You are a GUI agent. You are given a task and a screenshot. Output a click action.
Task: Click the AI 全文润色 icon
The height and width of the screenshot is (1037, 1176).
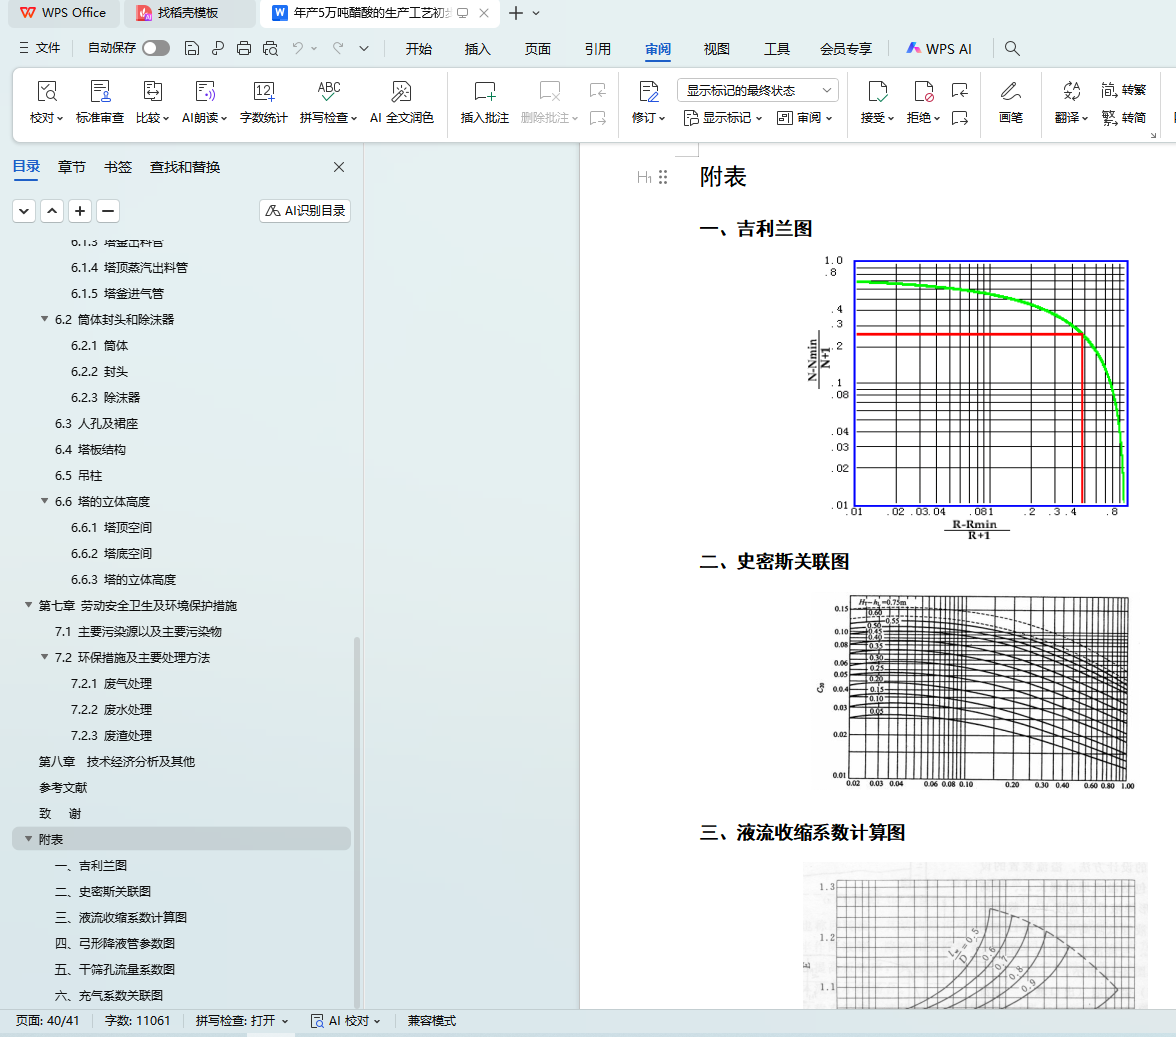[x=401, y=93]
